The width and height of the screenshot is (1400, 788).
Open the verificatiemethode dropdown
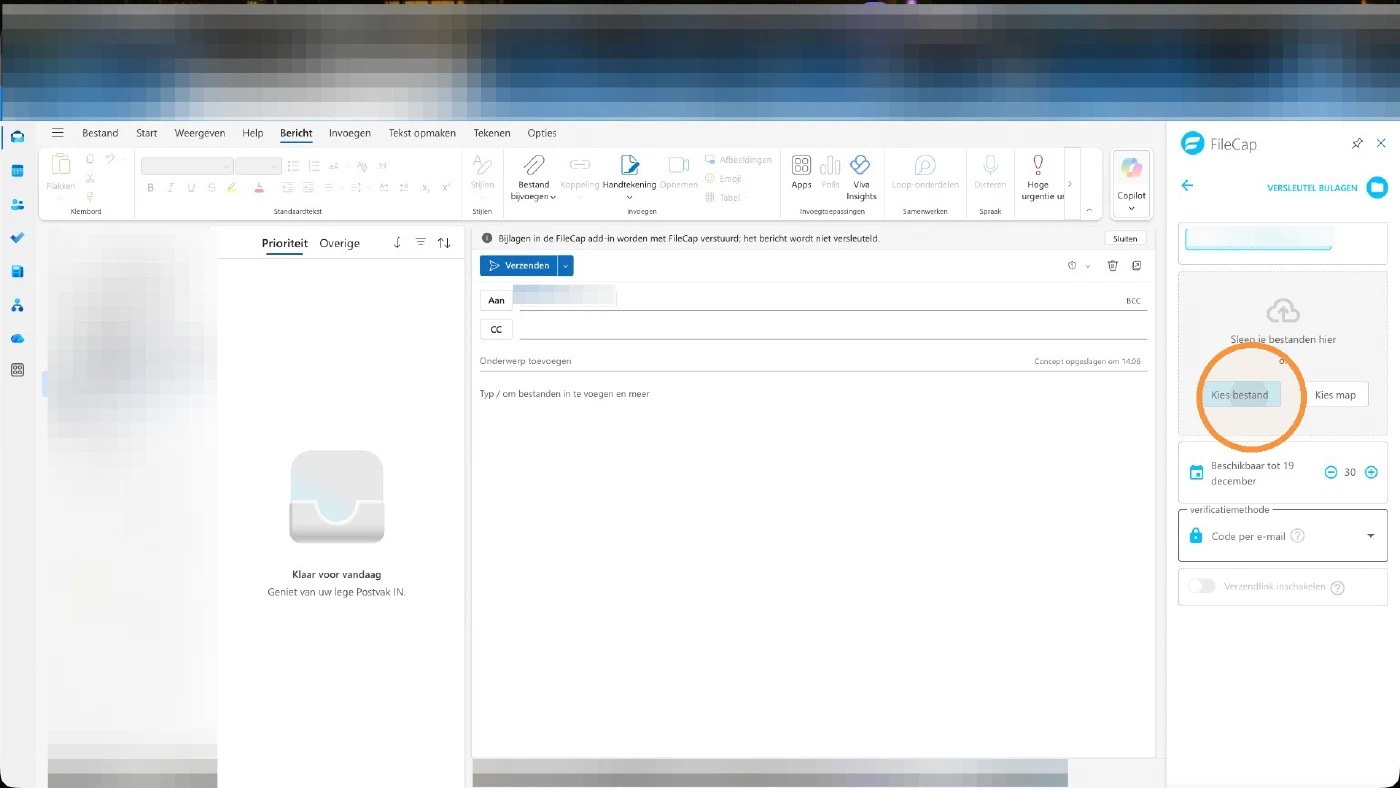(x=1283, y=536)
